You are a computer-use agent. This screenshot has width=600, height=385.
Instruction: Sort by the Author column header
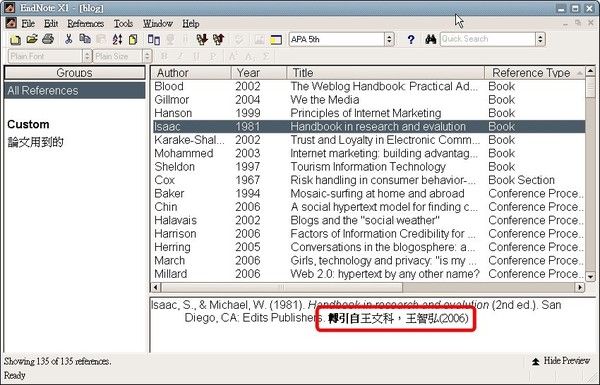pos(191,73)
